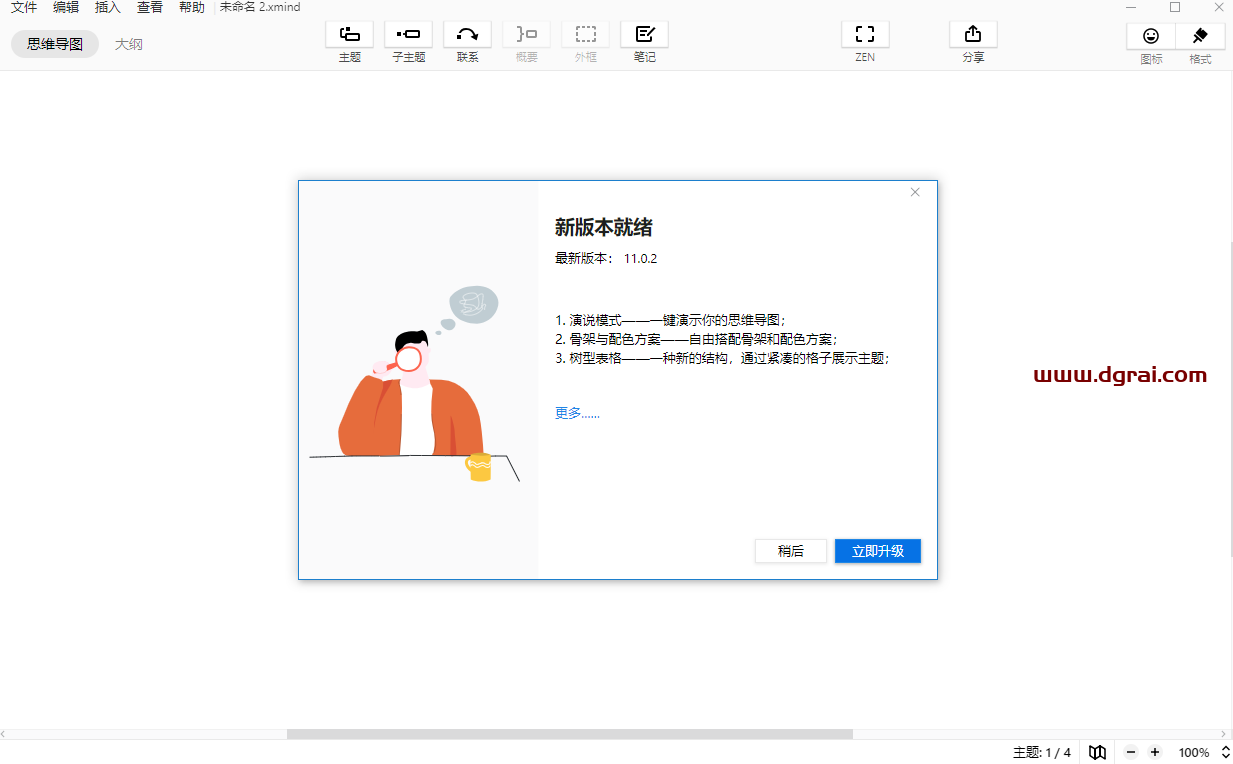Open the 帮助 menu
Image resolution: width=1233 pixels, height=764 pixels.
[191, 7]
